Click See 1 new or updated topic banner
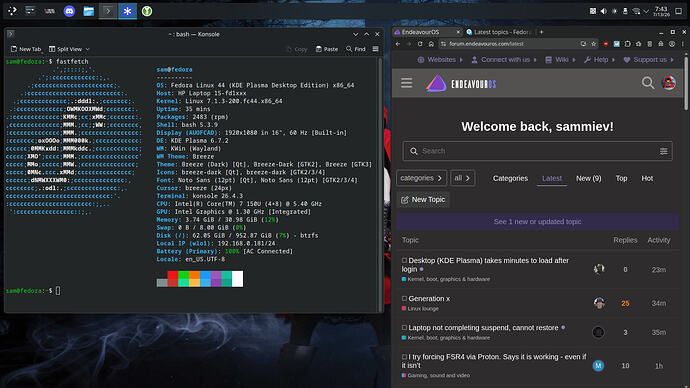 click(537, 222)
